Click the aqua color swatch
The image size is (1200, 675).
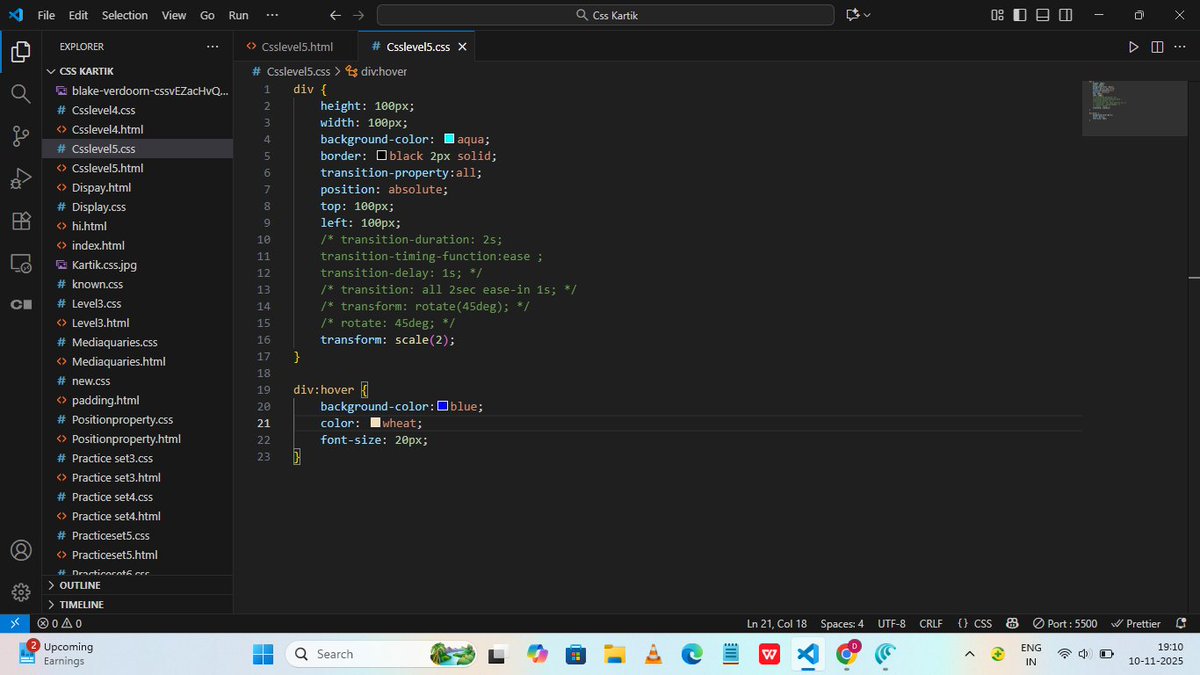coord(449,139)
